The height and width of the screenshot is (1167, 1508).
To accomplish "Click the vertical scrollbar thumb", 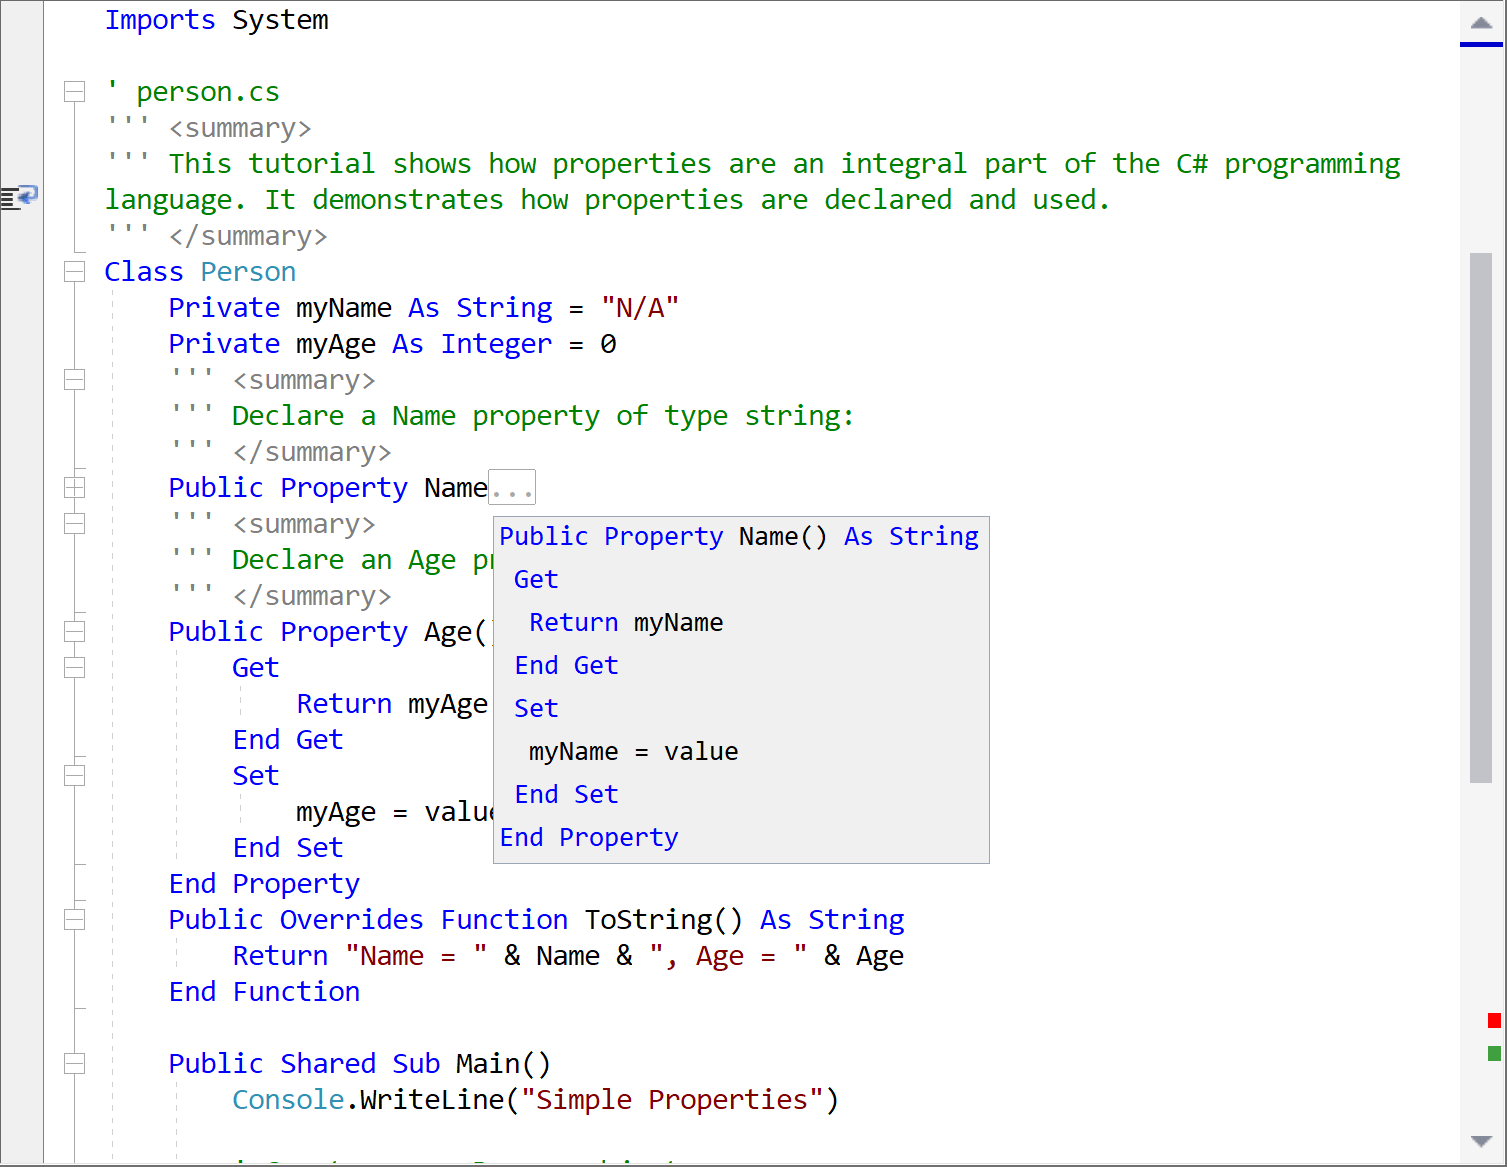I will point(1481,517).
